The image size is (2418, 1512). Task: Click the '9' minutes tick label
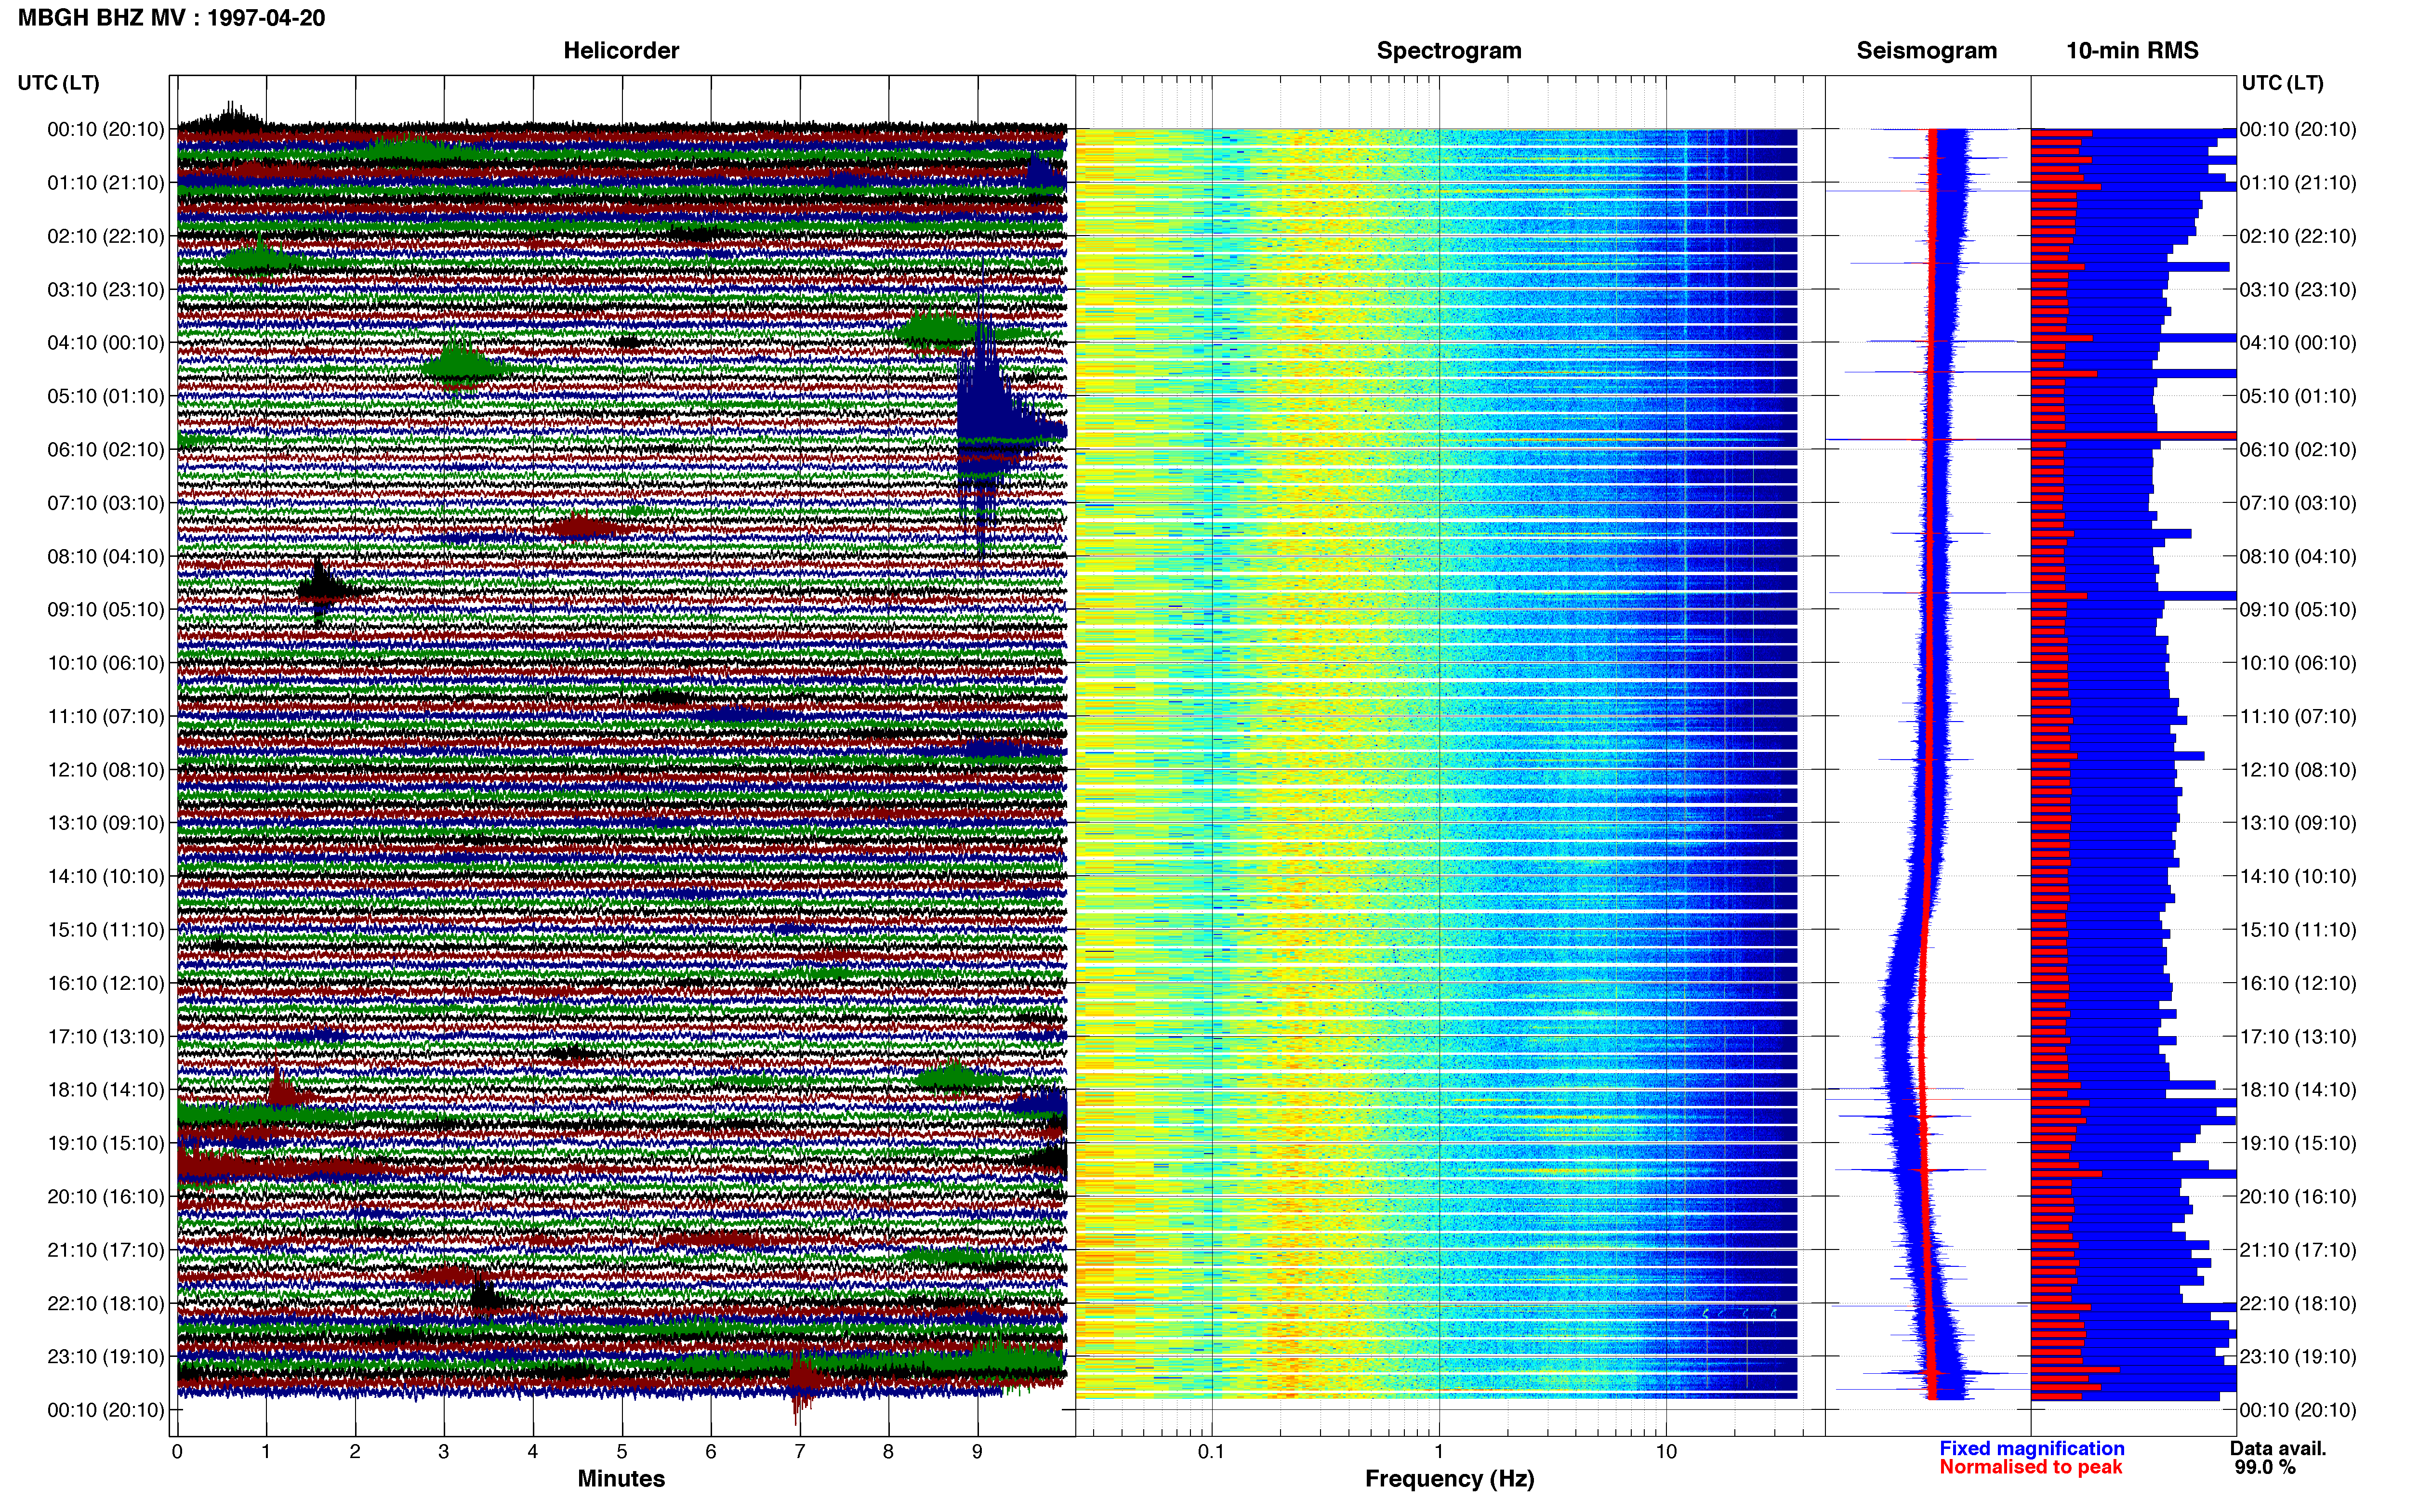pyautogui.click(x=977, y=1452)
